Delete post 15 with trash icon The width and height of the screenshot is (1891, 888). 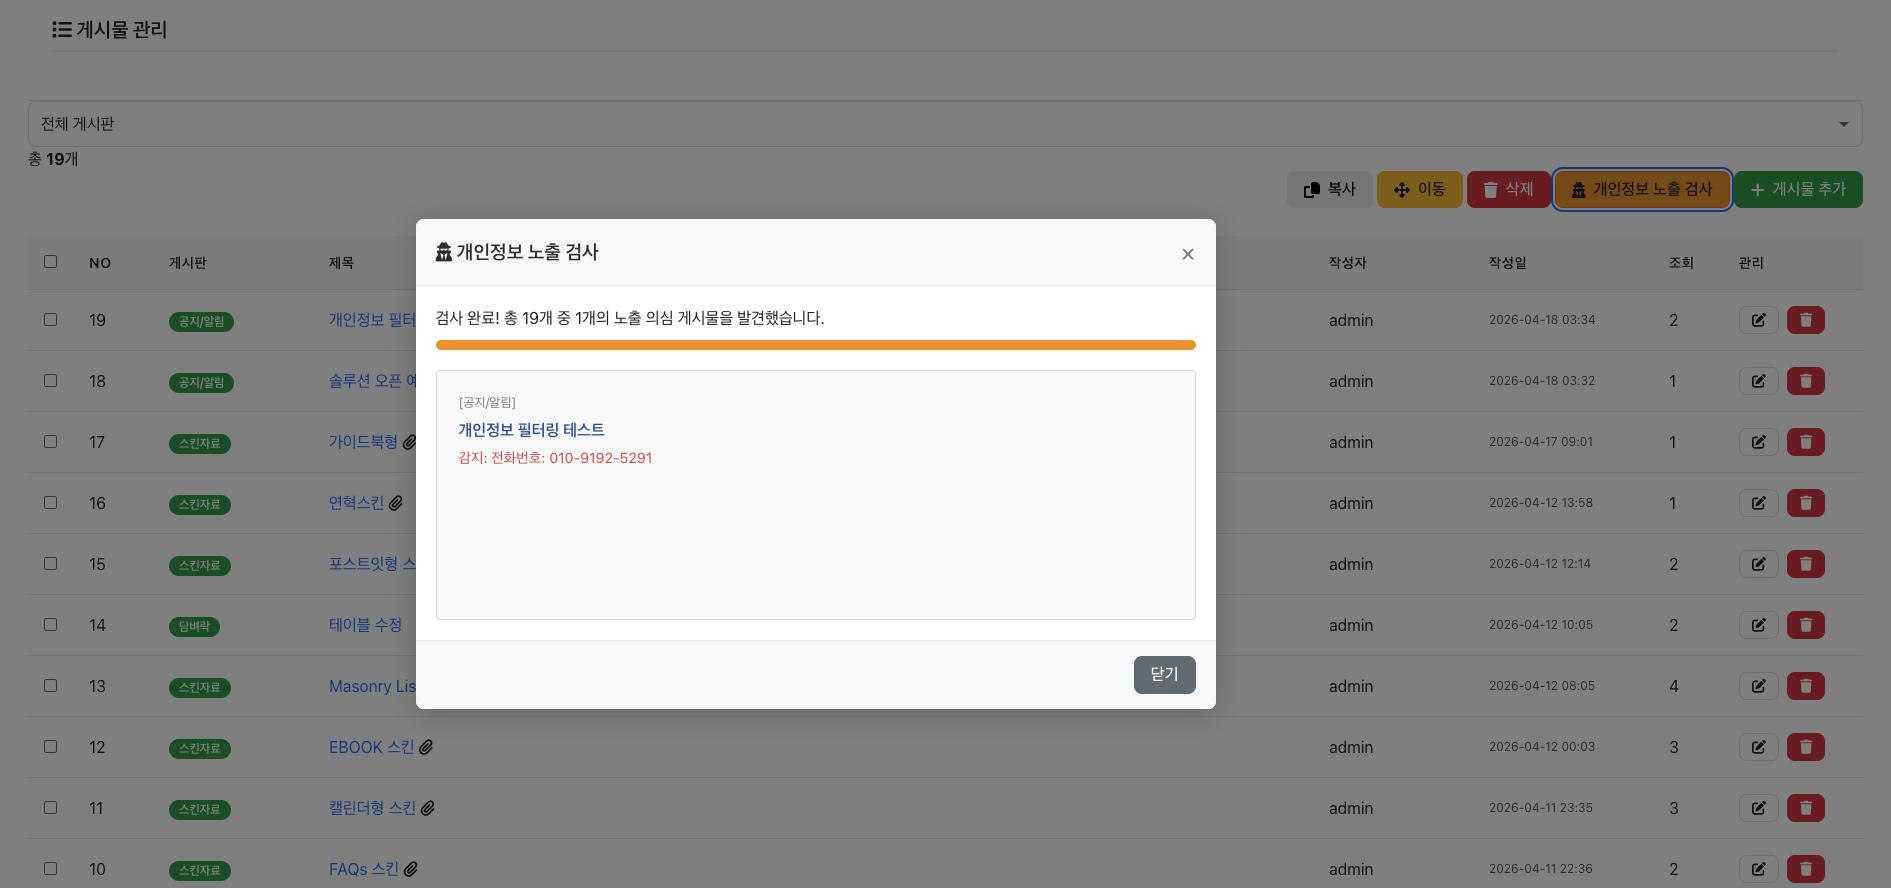click(x=1806, y=564)
